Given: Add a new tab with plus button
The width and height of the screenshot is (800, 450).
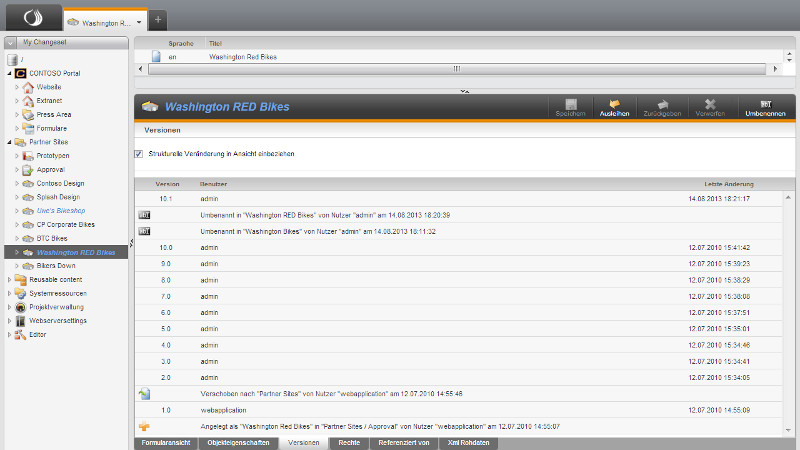Looking at the screenshot, I should [158, 20].
